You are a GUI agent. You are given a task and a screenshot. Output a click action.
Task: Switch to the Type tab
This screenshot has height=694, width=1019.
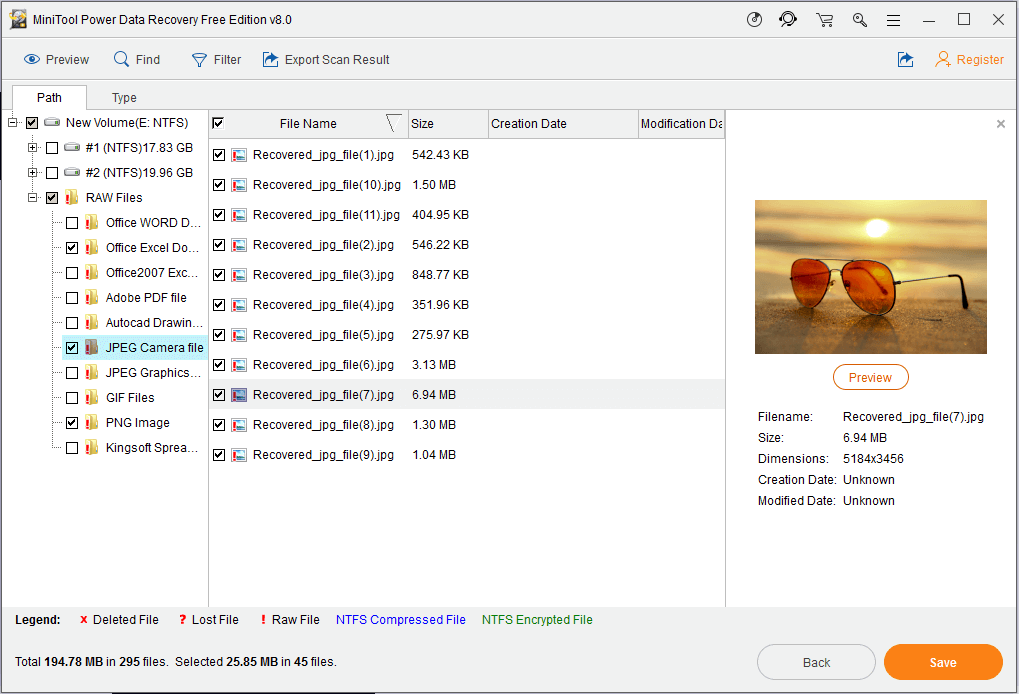coord(124,97)
